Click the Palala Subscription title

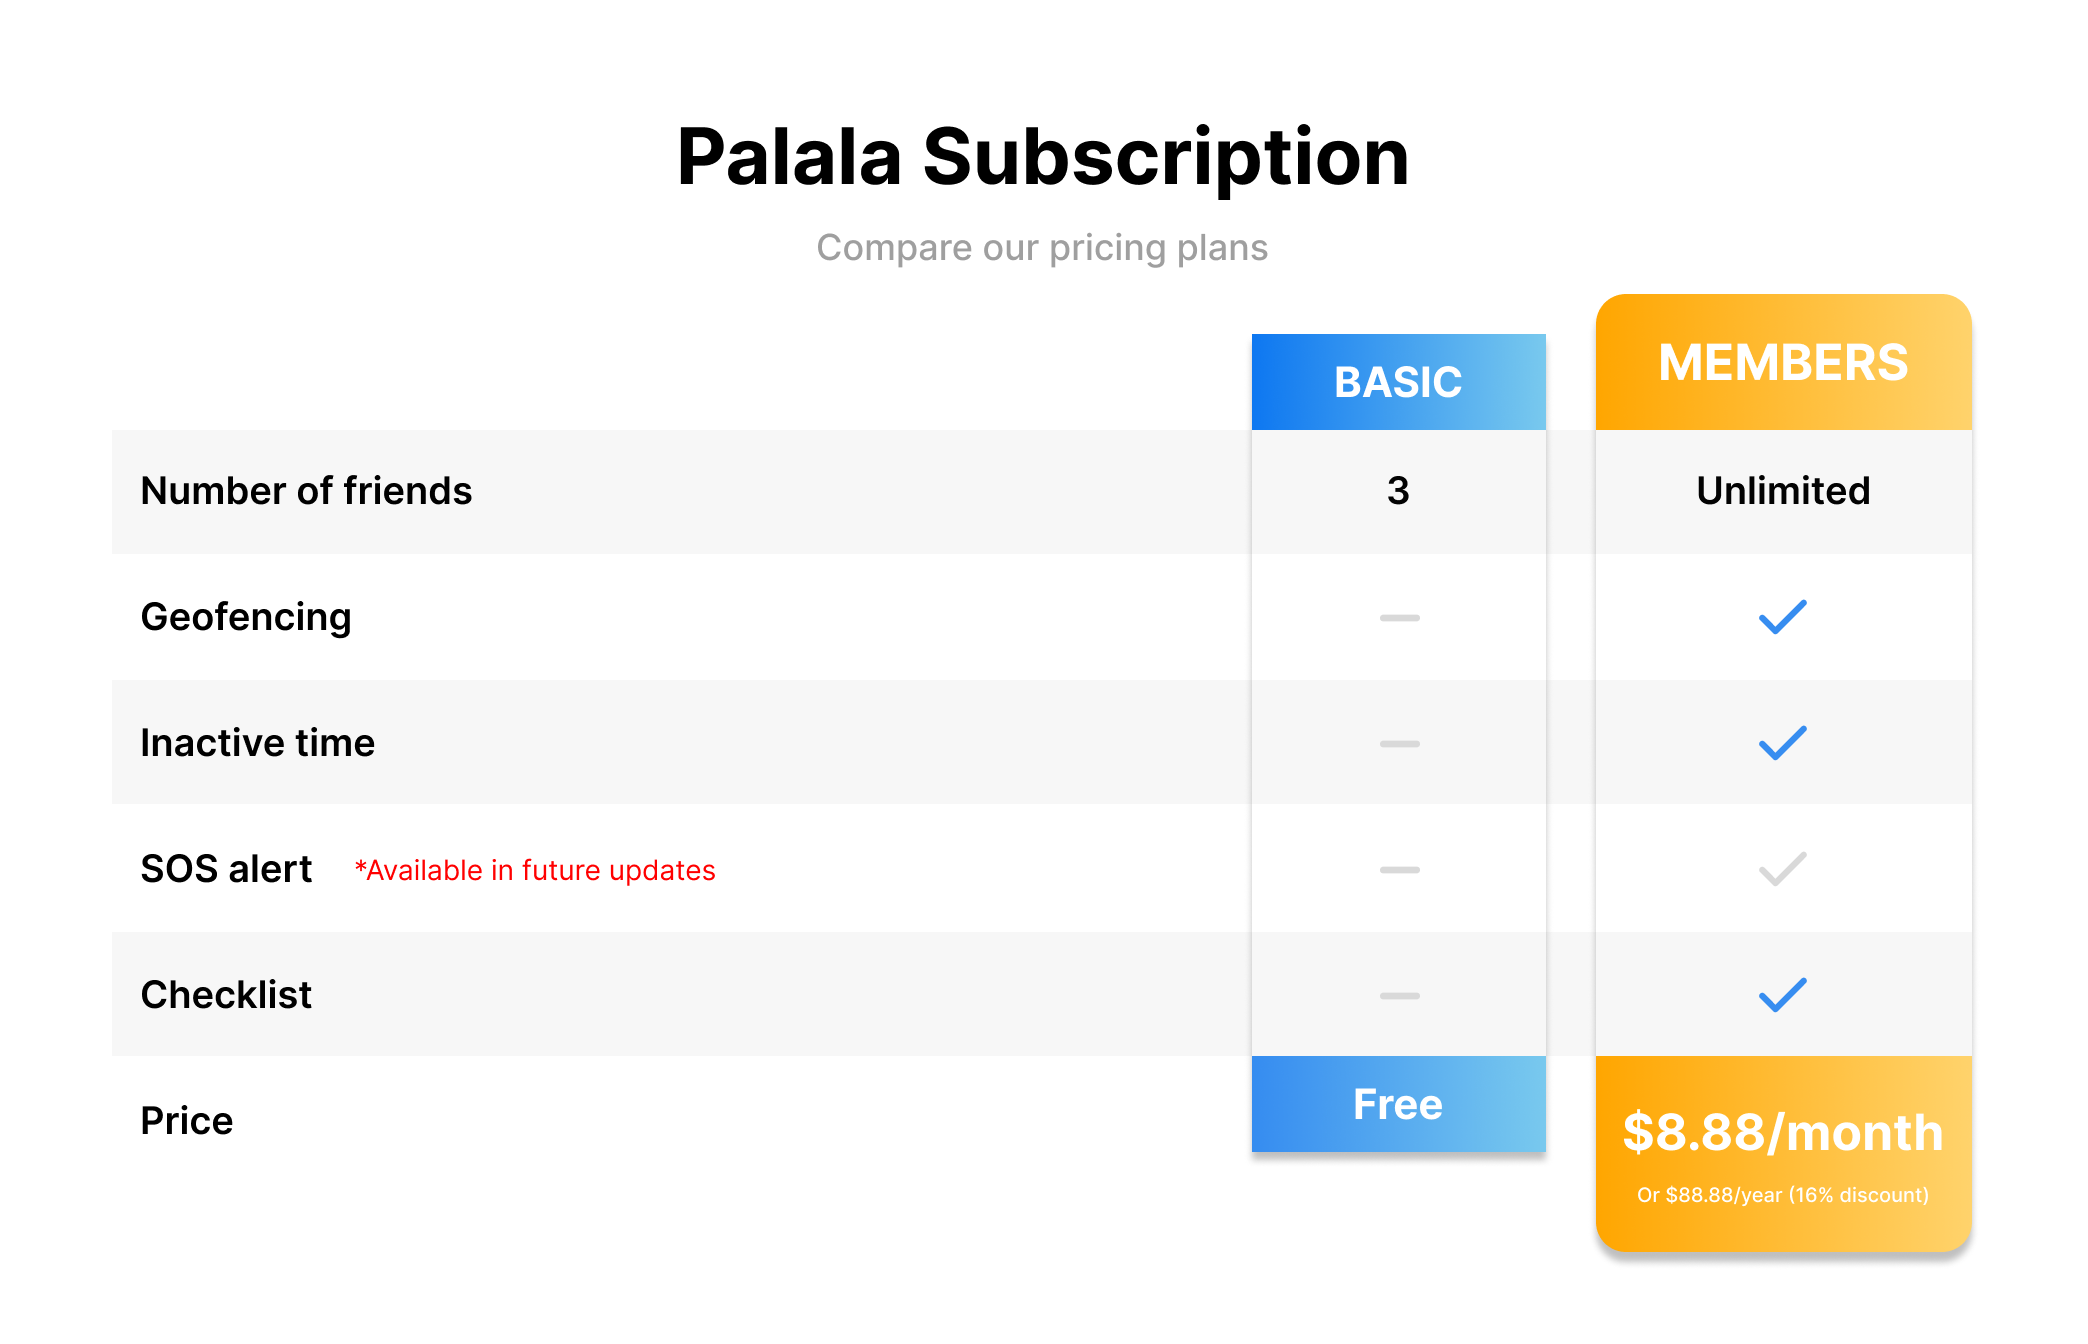[1043, 157]
